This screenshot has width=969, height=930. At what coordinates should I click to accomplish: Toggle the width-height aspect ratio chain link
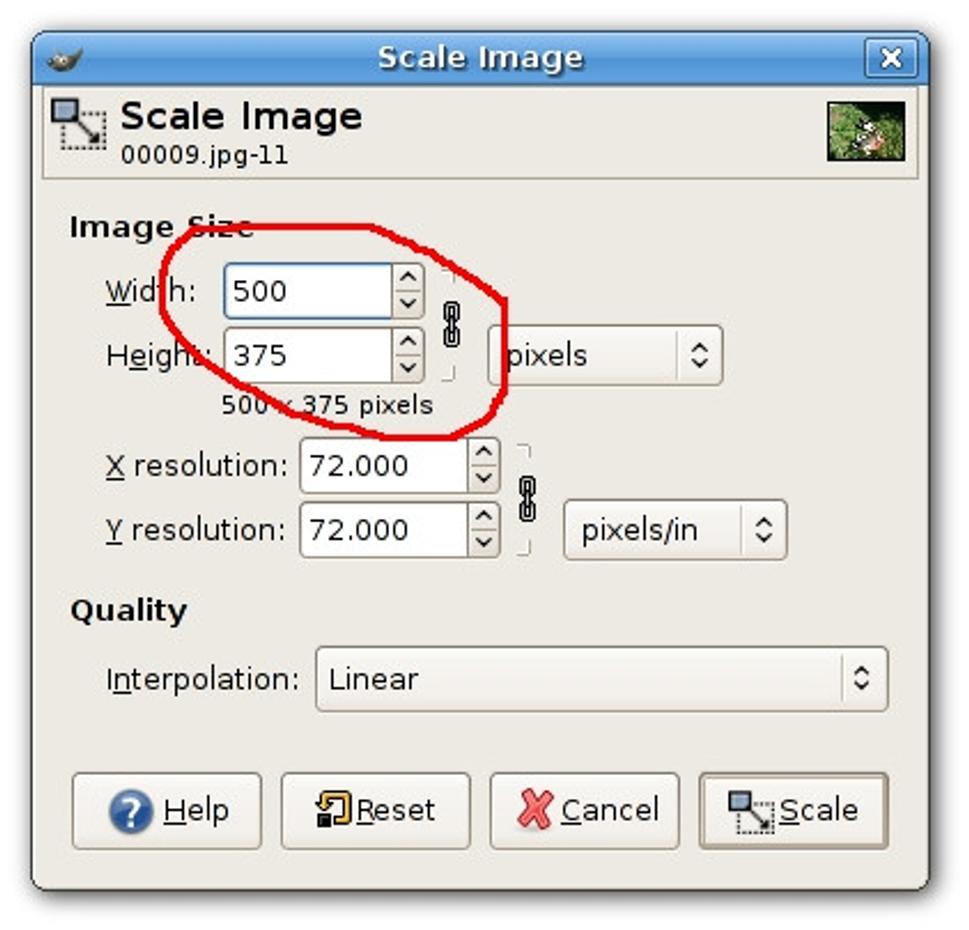coord(452,324)
